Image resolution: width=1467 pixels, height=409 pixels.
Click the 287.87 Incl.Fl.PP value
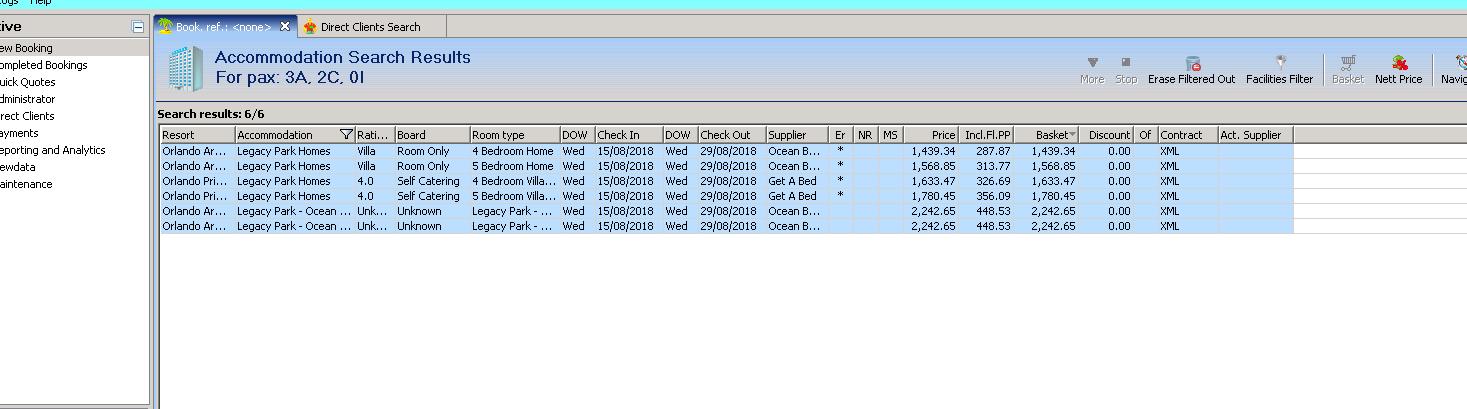click(994, 151)
